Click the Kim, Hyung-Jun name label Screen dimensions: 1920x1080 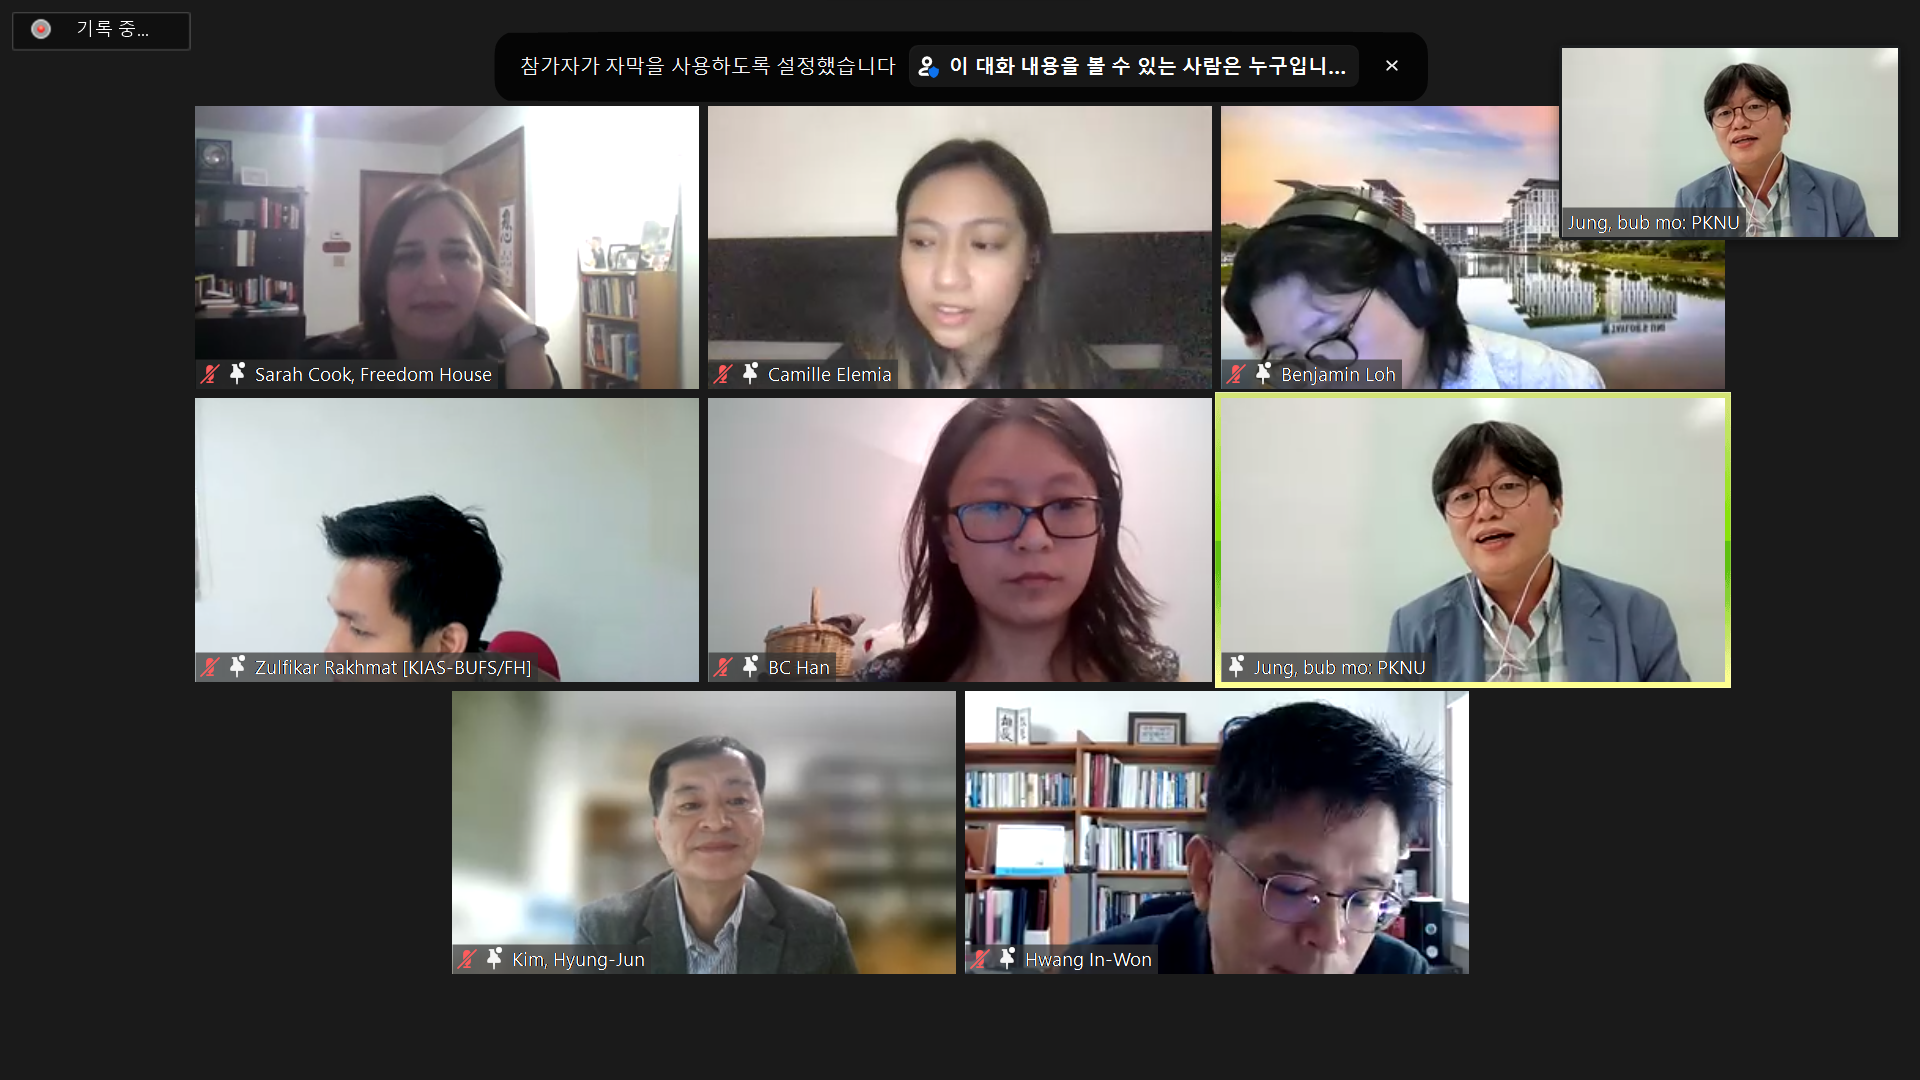pos(578,960)
